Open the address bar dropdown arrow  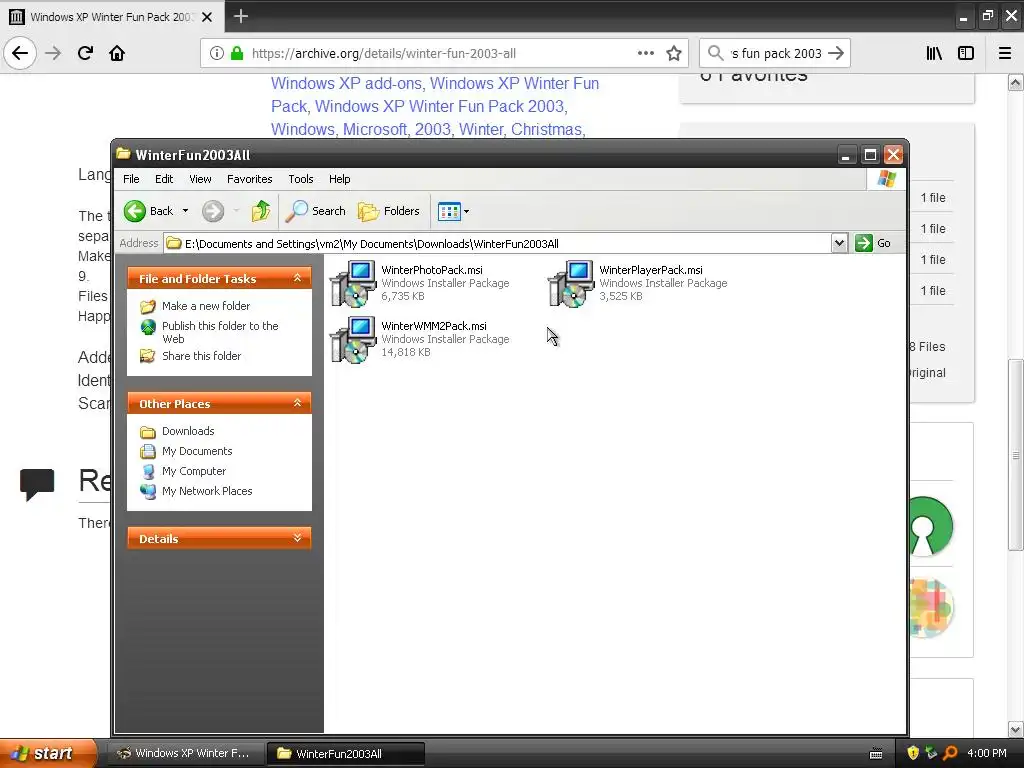click(x=839, y=243)
